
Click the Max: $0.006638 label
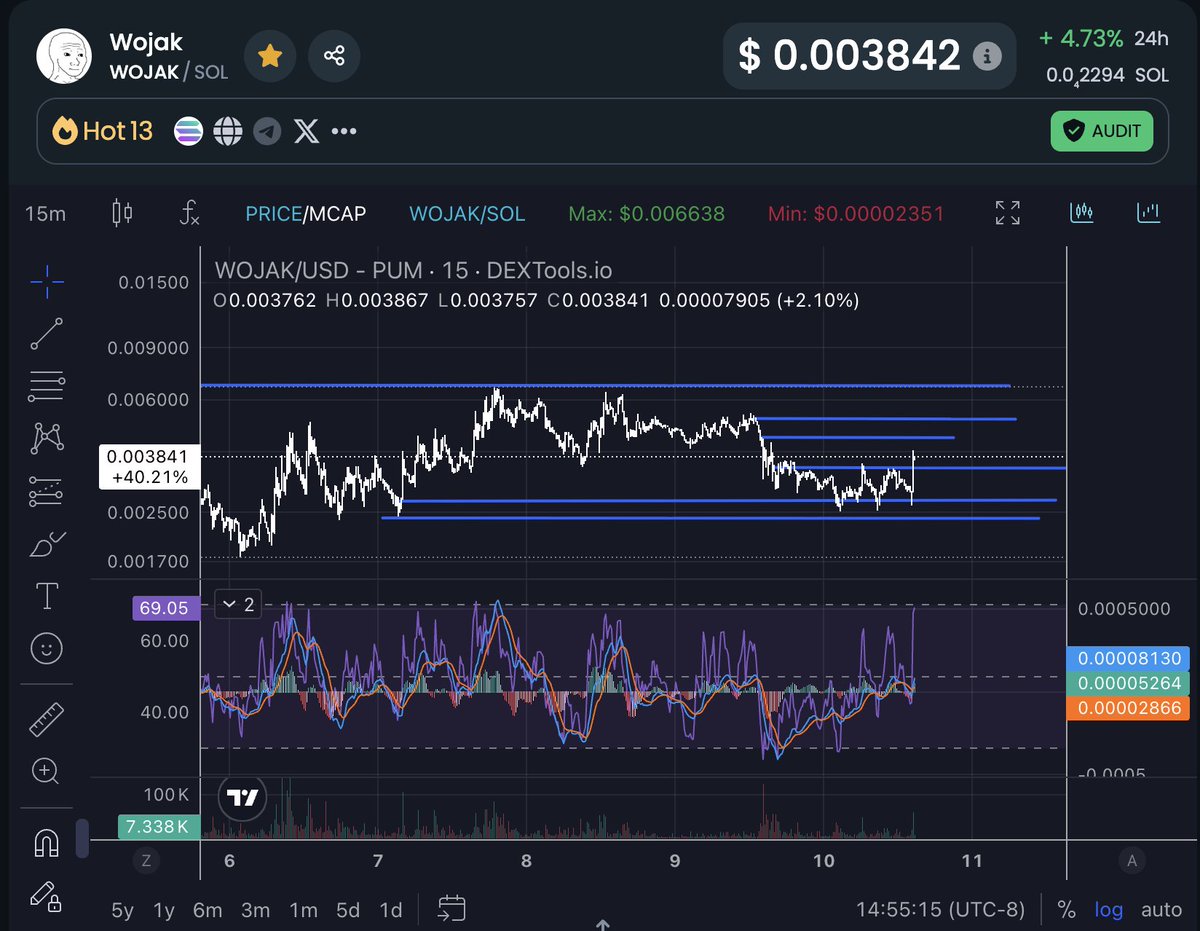coord(647,213)
